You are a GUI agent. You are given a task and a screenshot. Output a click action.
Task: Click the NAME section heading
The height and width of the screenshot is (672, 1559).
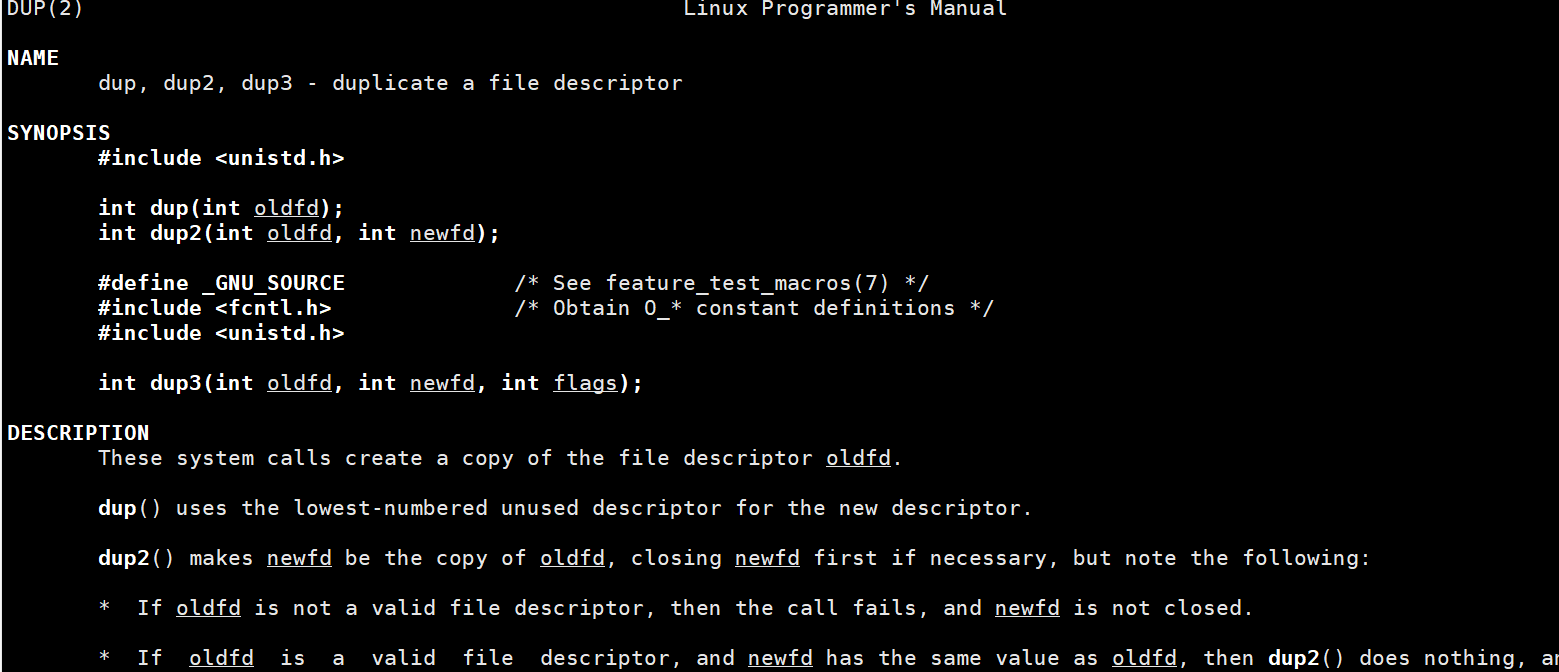pyautogui.click(x=33, y=58)
